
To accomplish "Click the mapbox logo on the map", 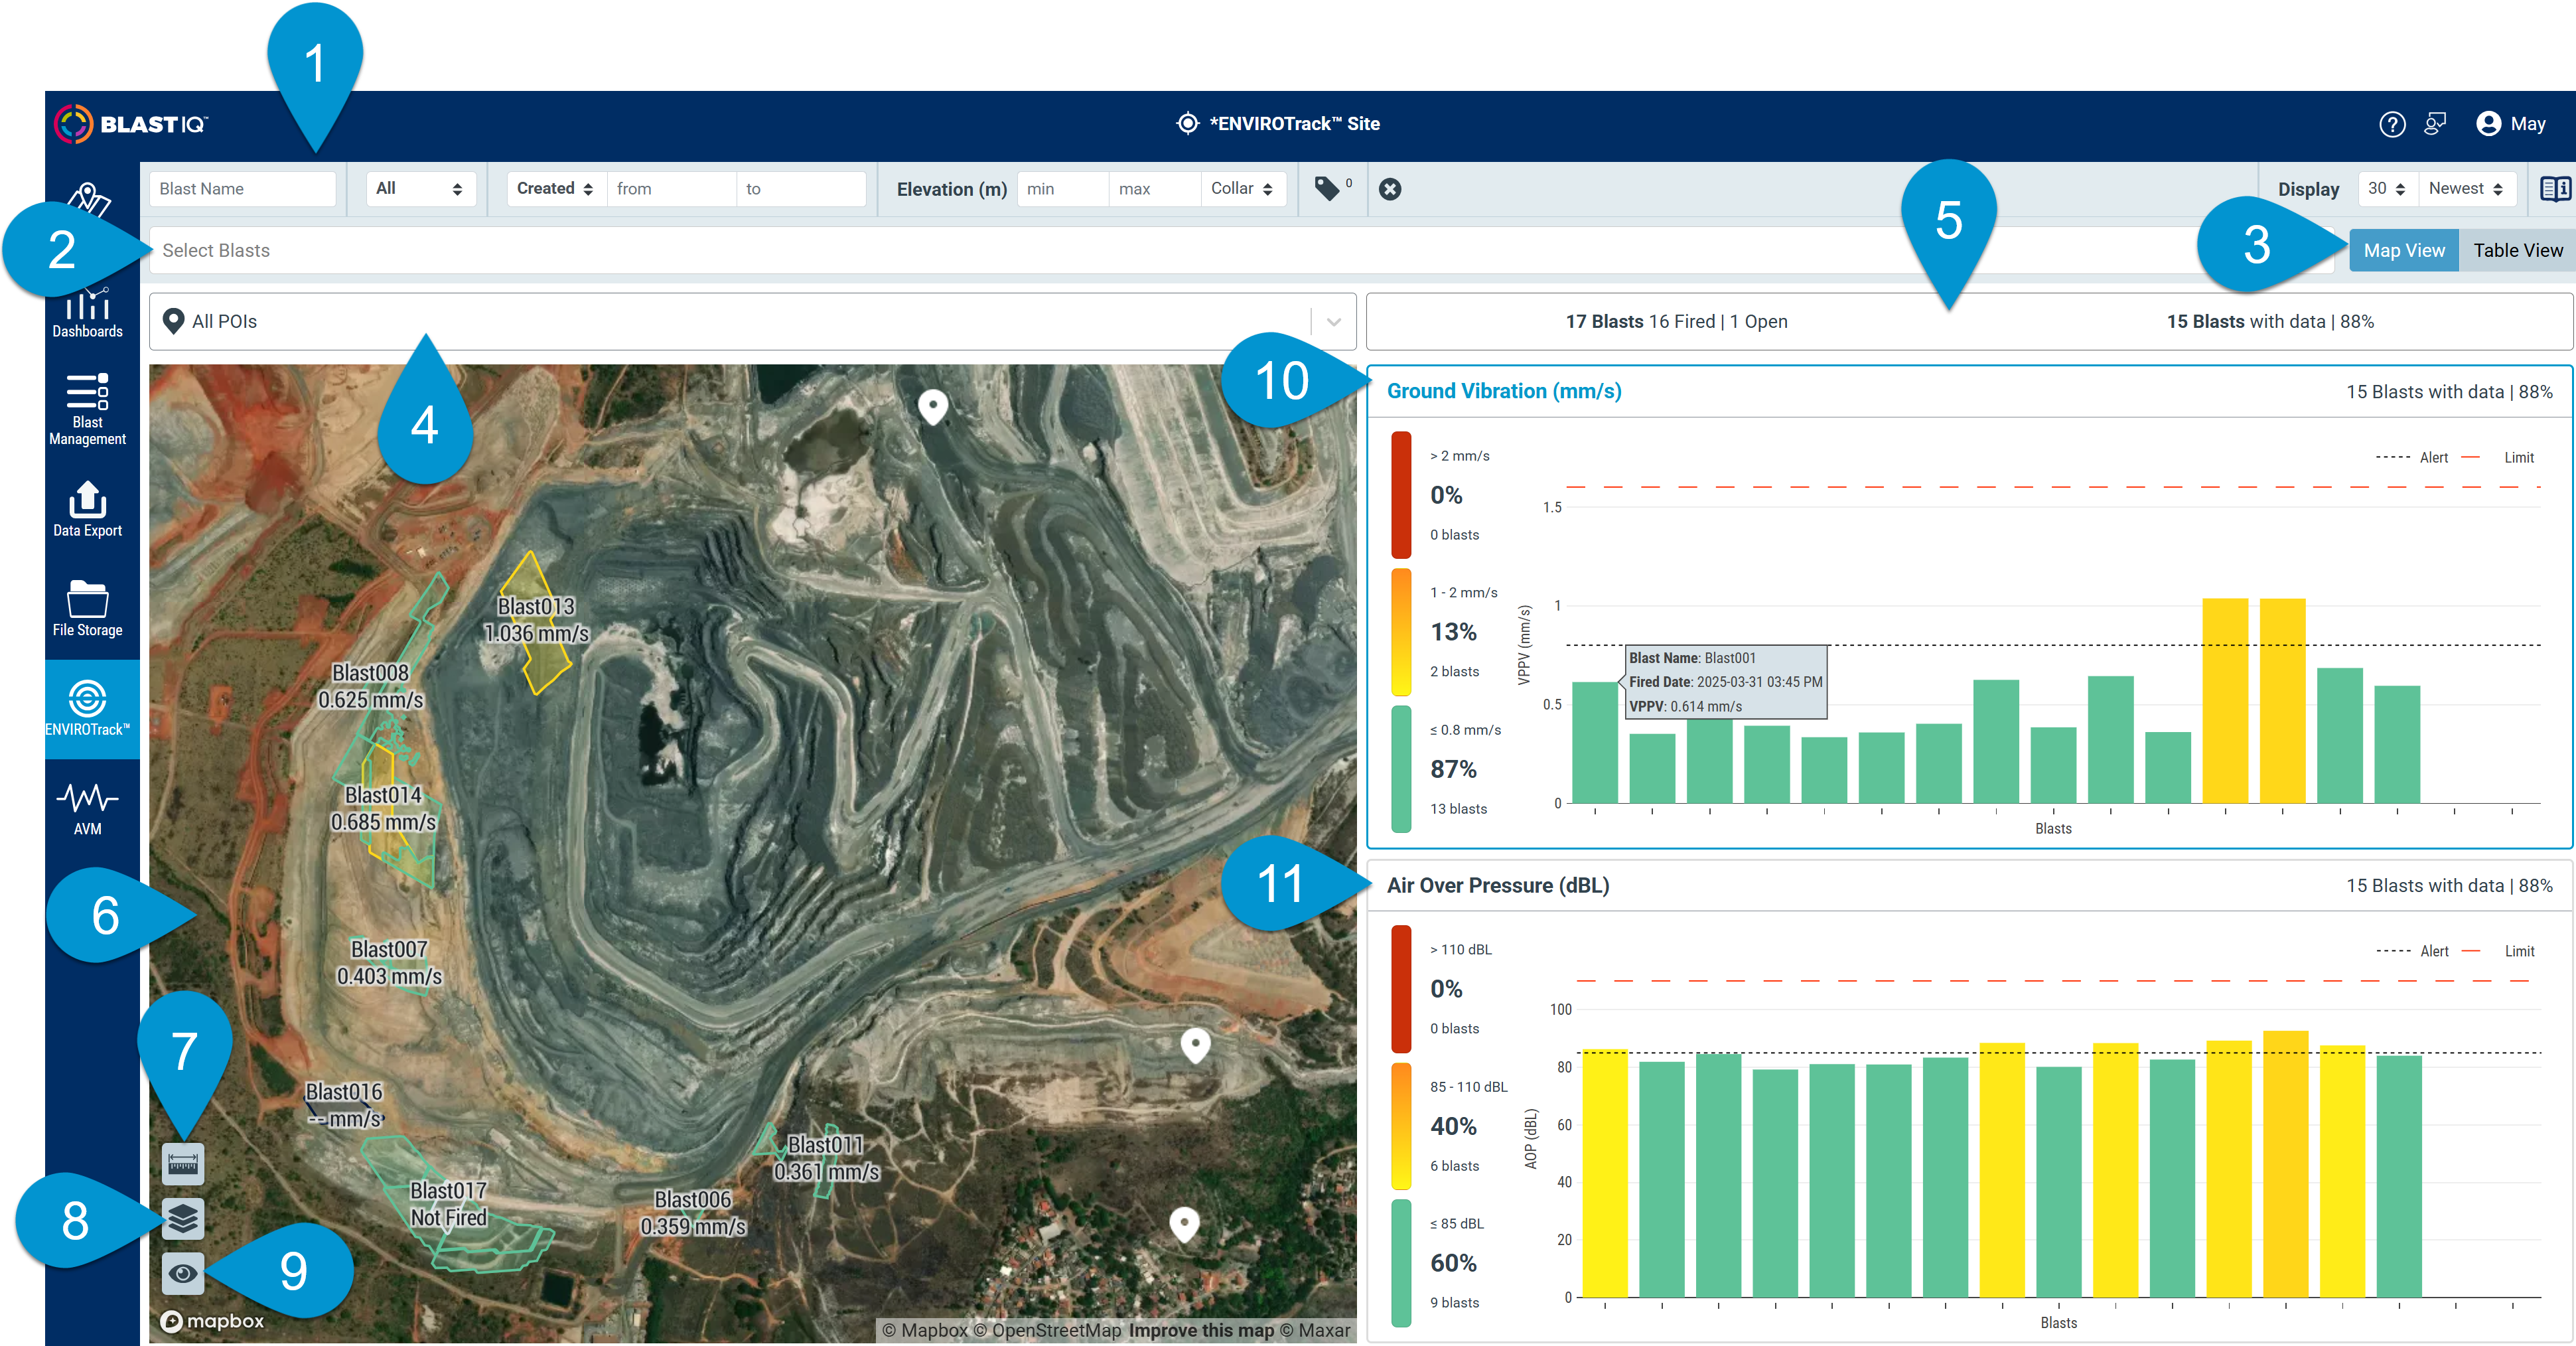I will point(213,1321).
